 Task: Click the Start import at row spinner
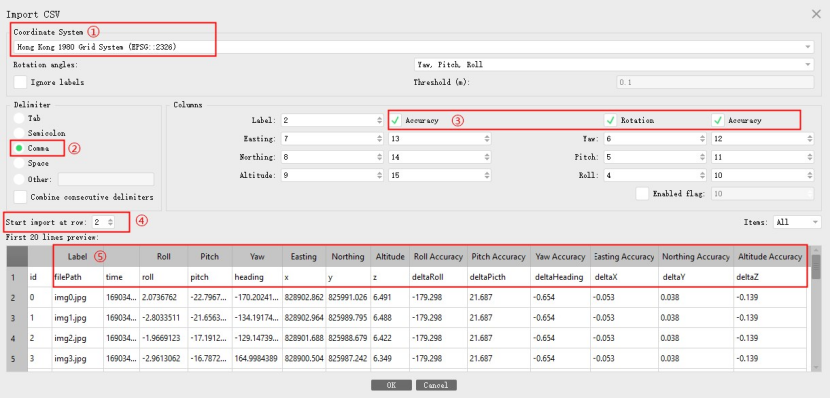tap(102, 222)
